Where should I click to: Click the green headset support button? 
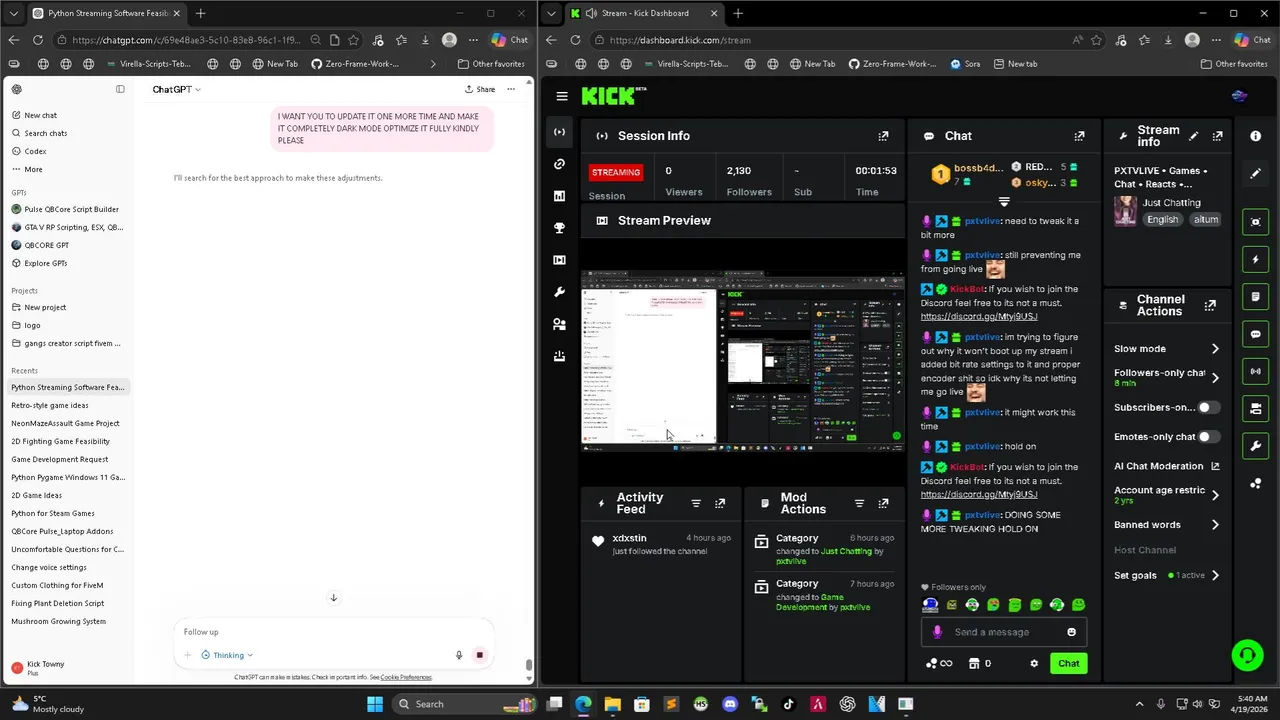(1247, 656)
